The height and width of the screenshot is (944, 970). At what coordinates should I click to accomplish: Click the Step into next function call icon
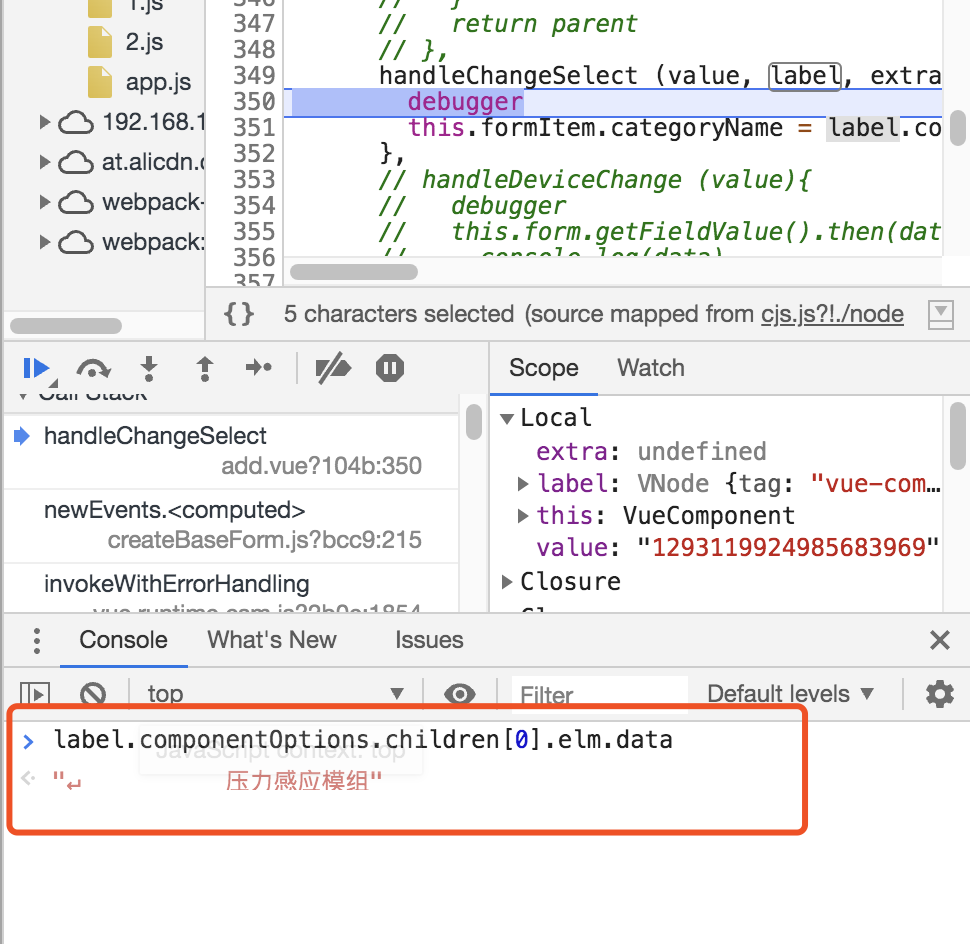(x=149, y=368)
